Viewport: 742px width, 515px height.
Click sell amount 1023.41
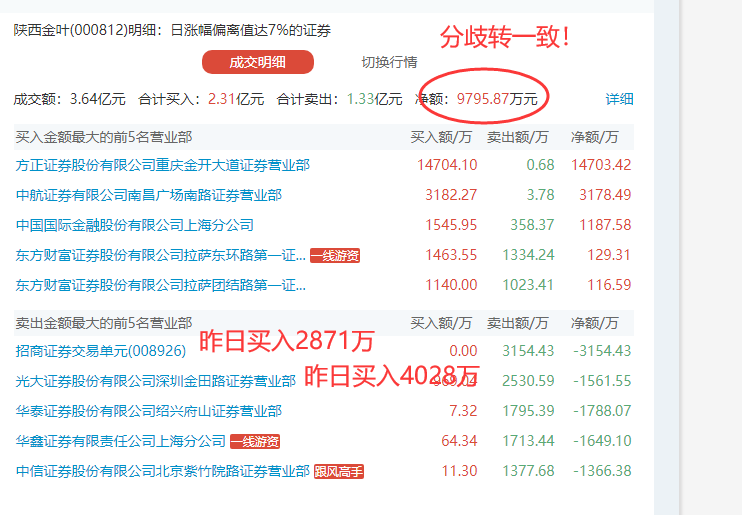528,285
